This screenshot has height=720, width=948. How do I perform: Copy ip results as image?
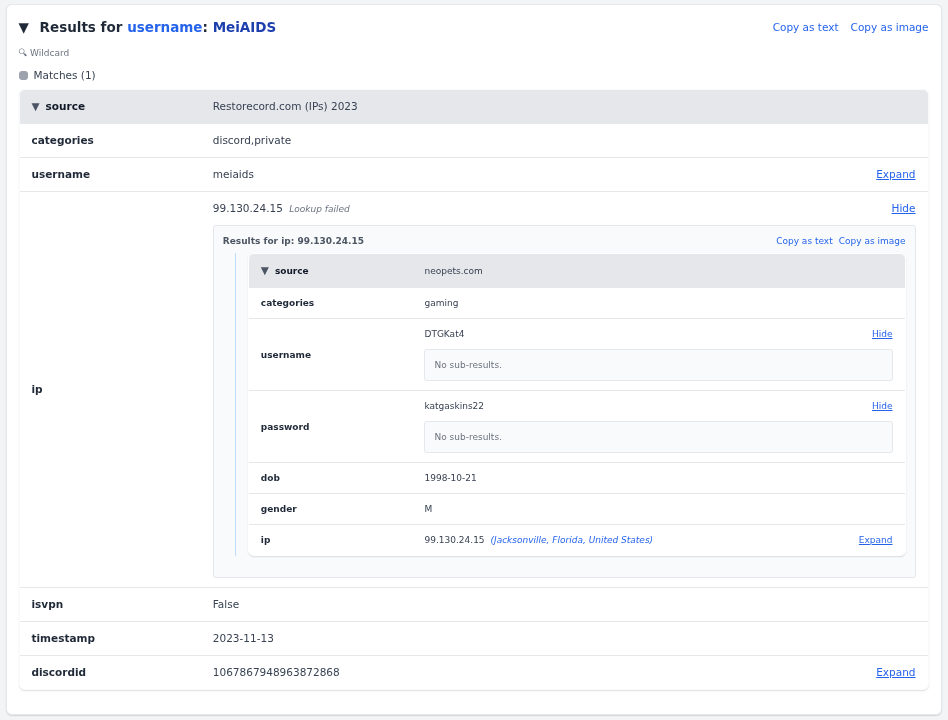[x=872, y=241]
